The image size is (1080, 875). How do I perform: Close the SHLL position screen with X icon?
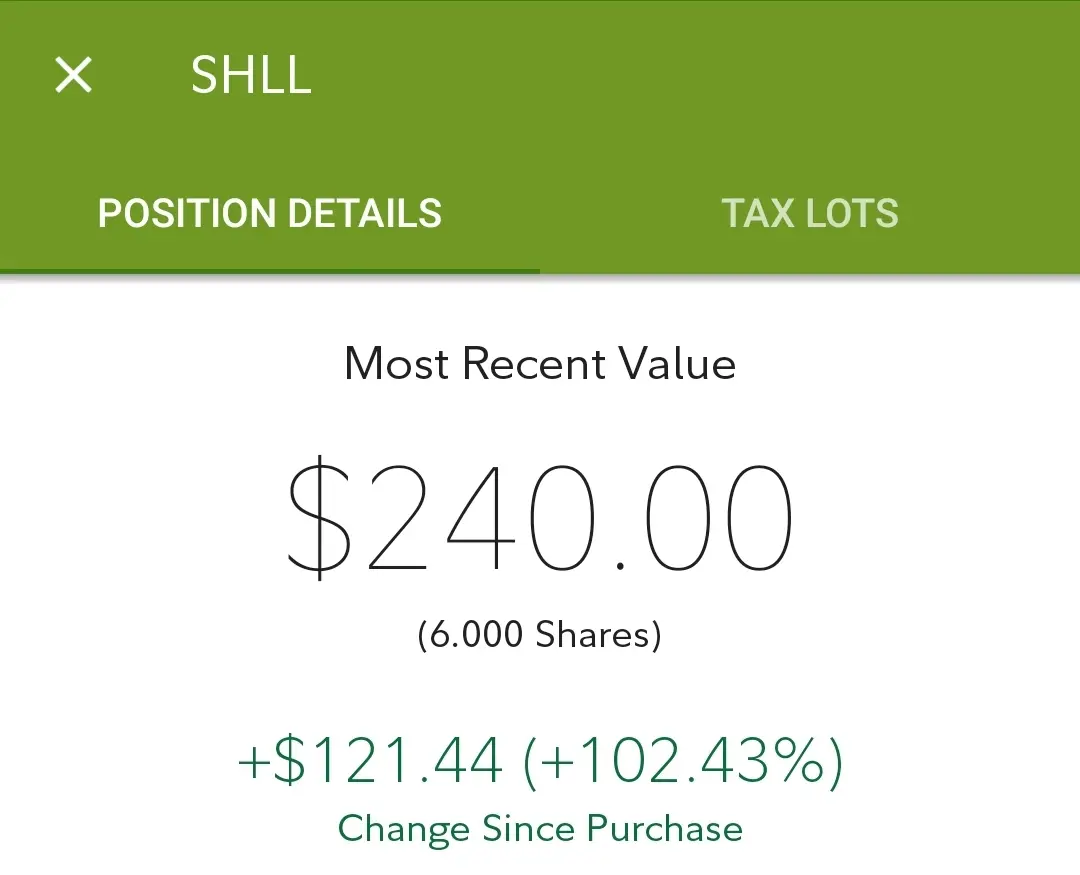coord(73,74)
